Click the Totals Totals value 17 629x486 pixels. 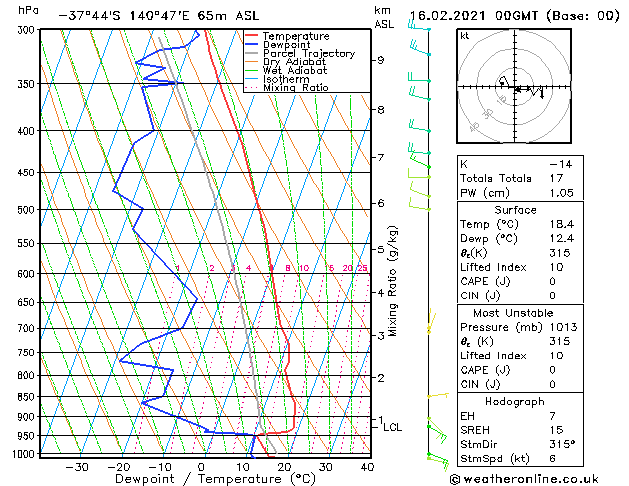click(556, 178)
